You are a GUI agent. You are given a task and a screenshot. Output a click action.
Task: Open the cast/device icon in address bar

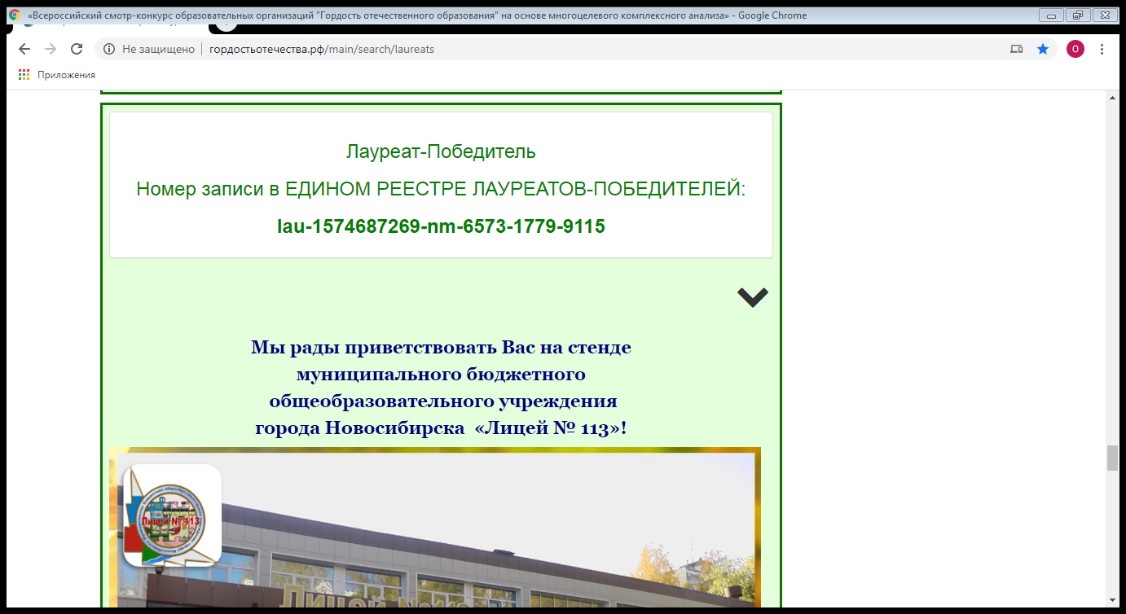[x=1017, y=49]
